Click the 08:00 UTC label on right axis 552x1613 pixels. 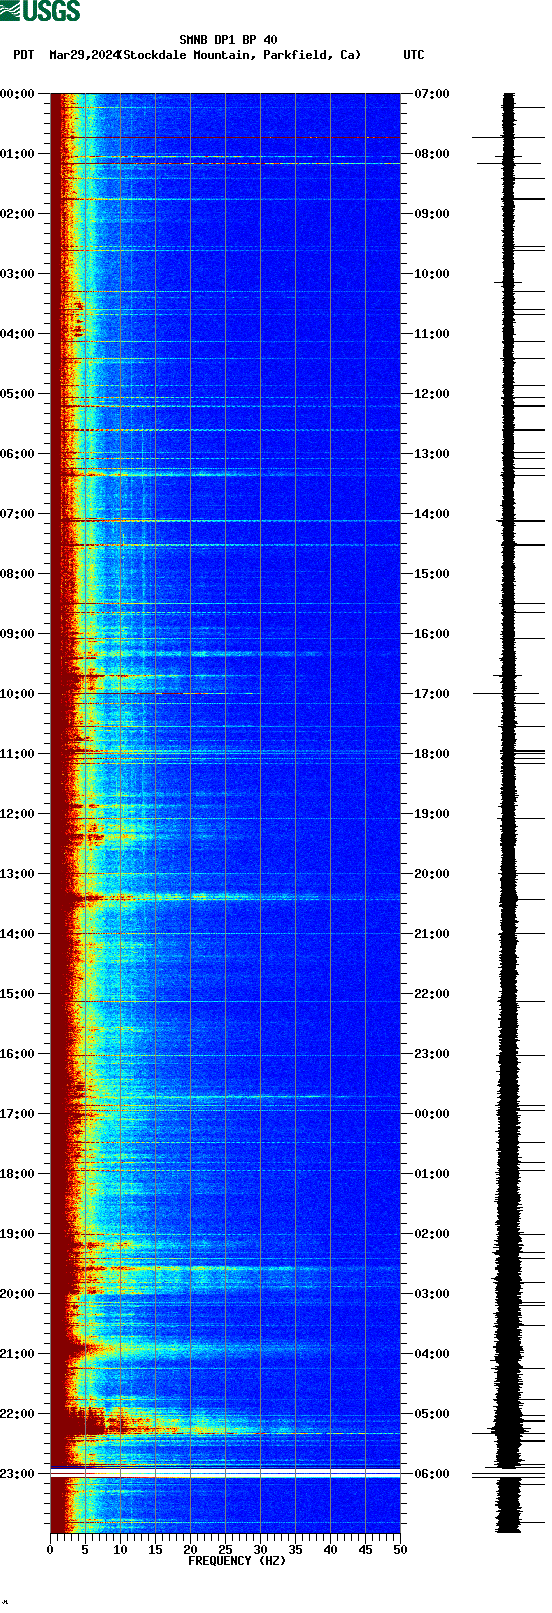[x=432, y=154]
